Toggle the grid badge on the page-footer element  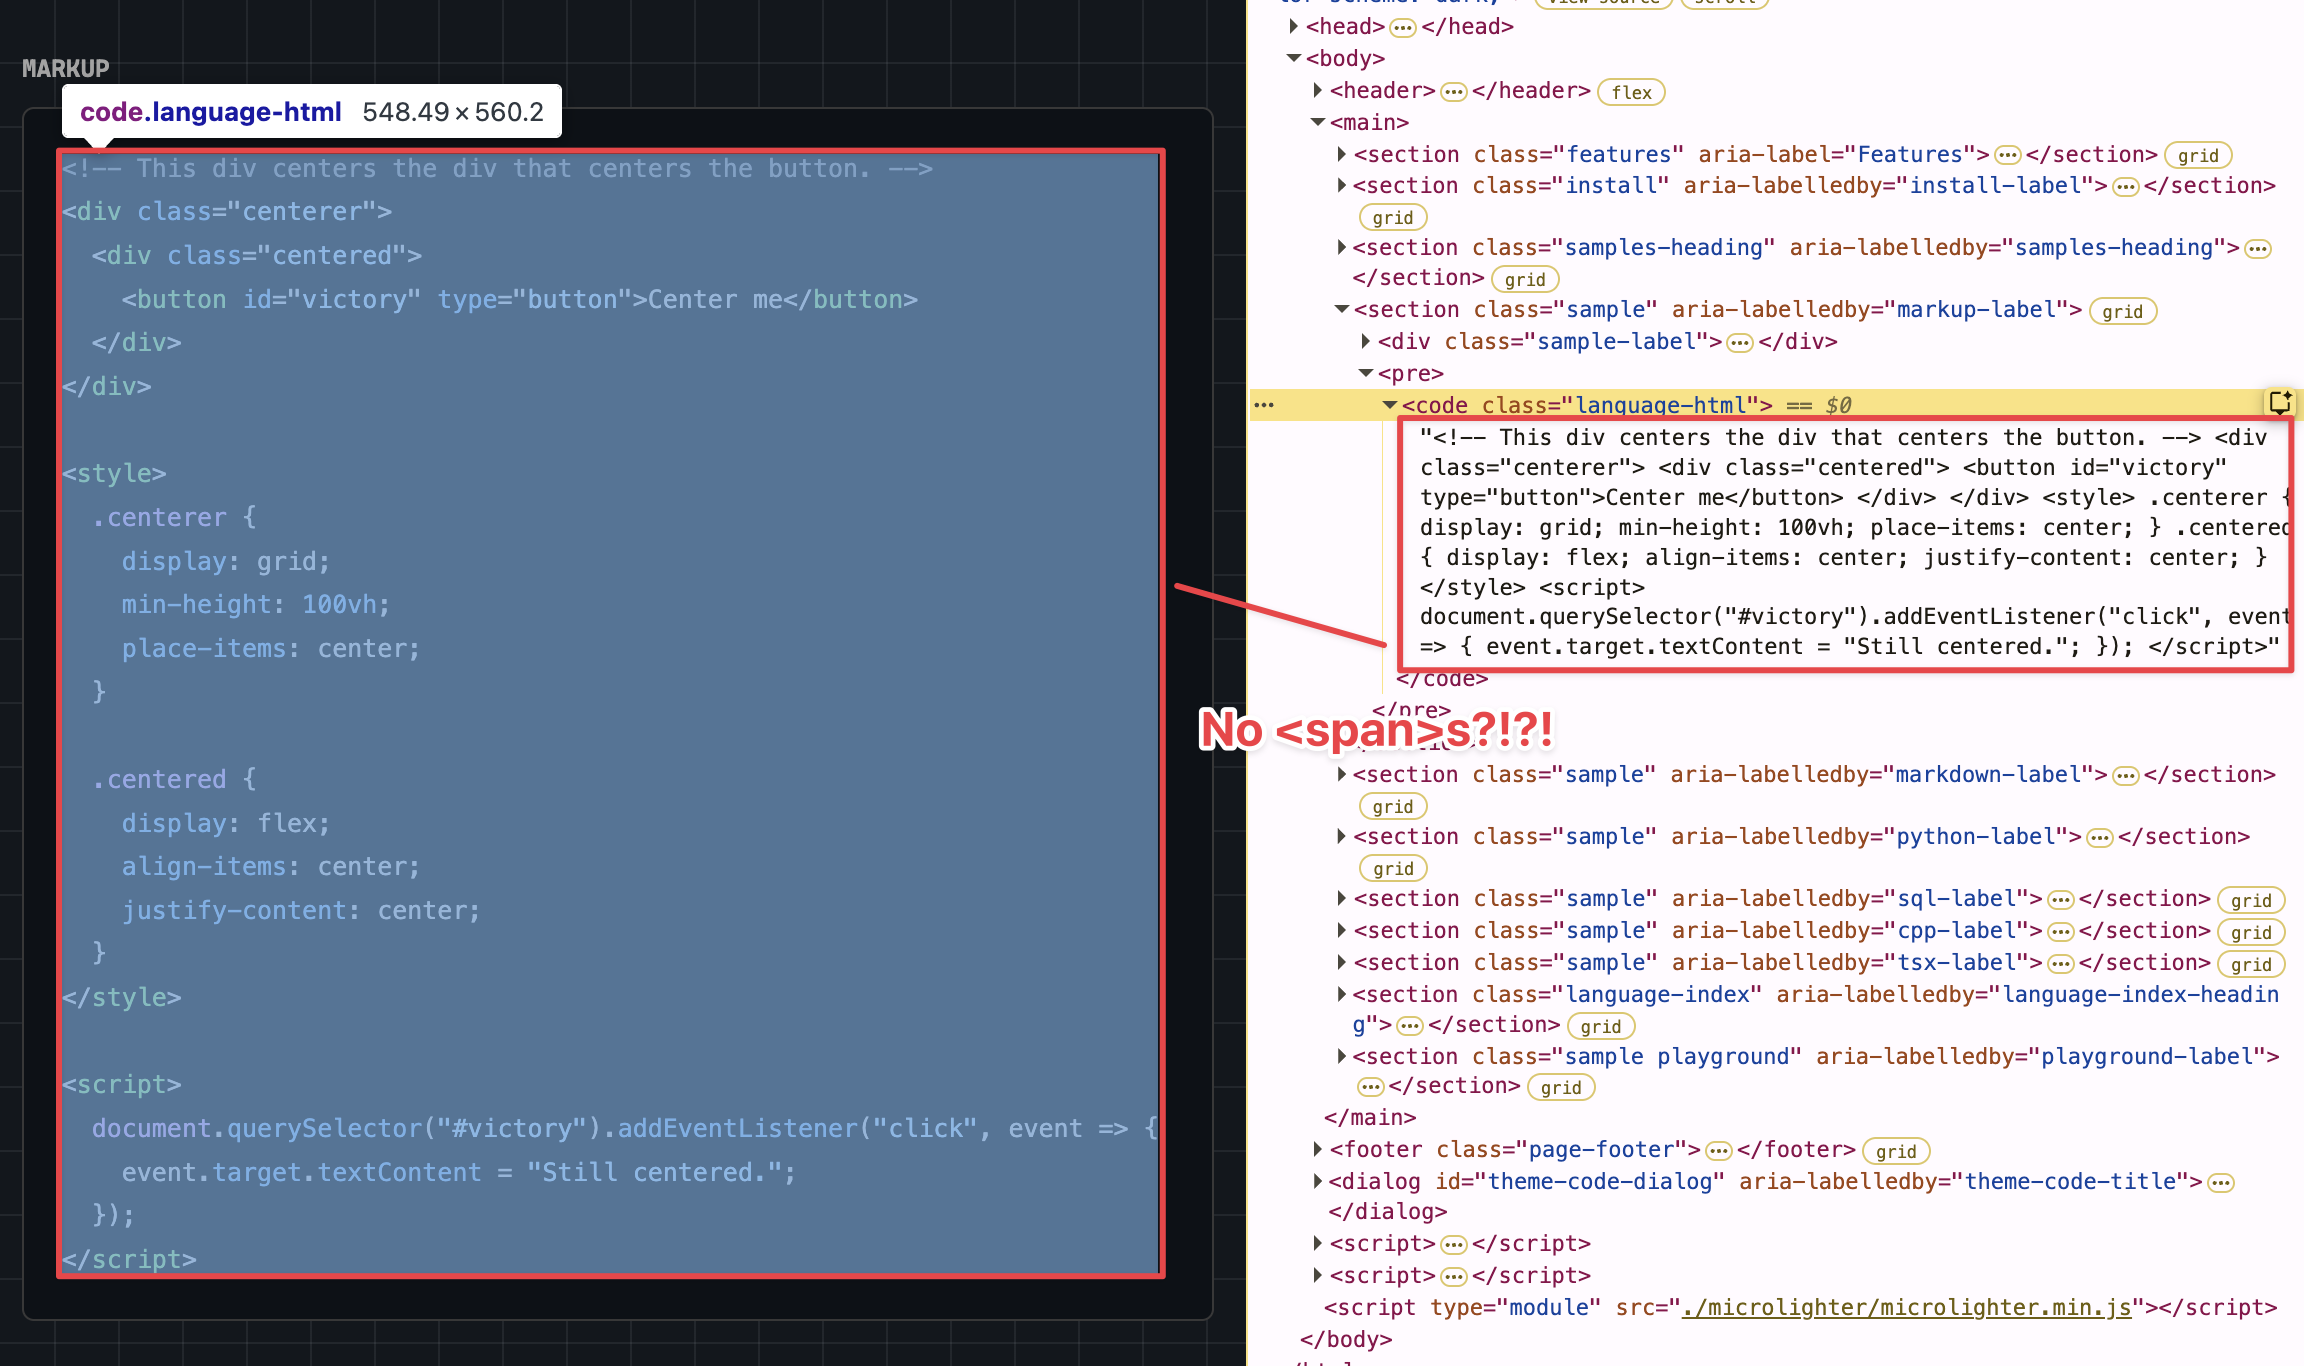[x=1895, y=1151]
